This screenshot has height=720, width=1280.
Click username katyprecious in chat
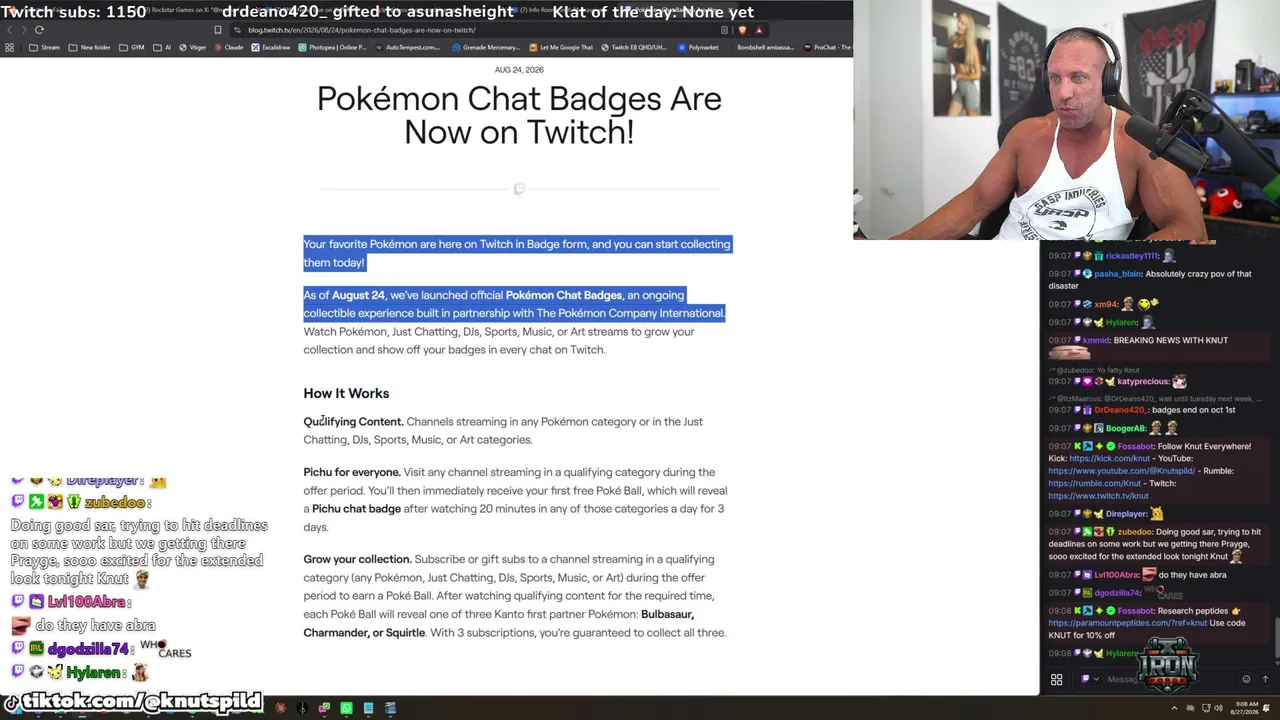(x=1143, y=381)
